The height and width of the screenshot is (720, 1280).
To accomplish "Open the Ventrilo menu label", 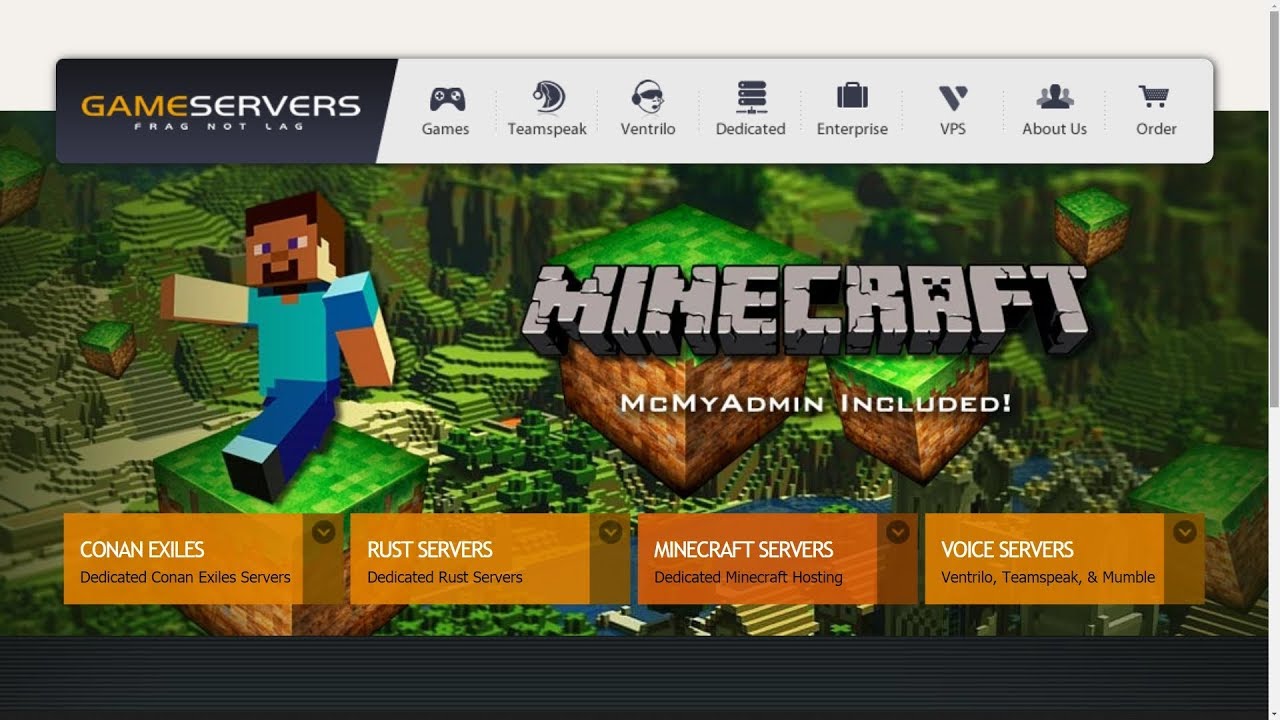I will click(x=648, y=129).
